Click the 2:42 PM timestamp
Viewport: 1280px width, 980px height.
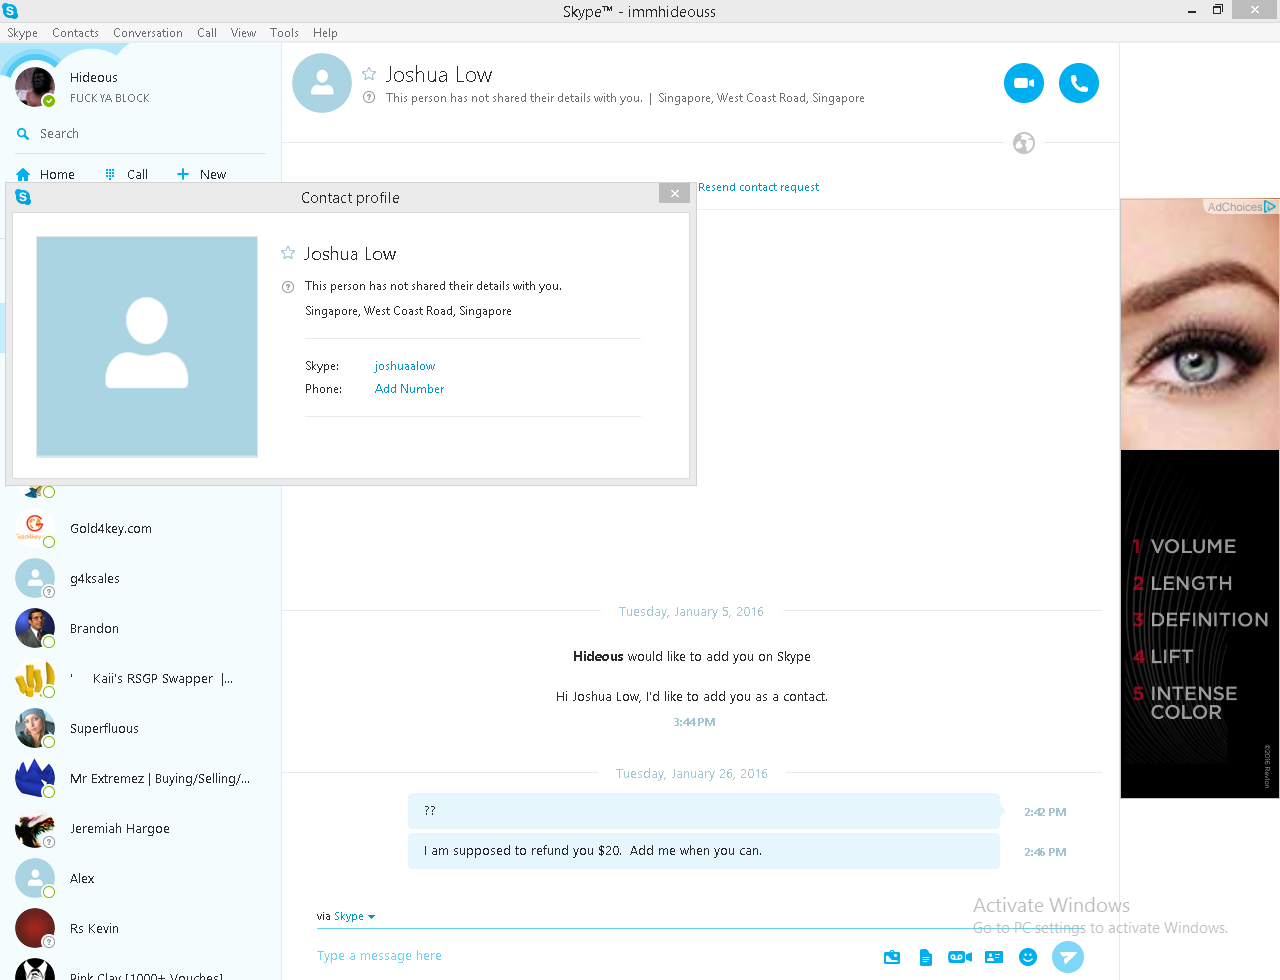point(1045,812)
